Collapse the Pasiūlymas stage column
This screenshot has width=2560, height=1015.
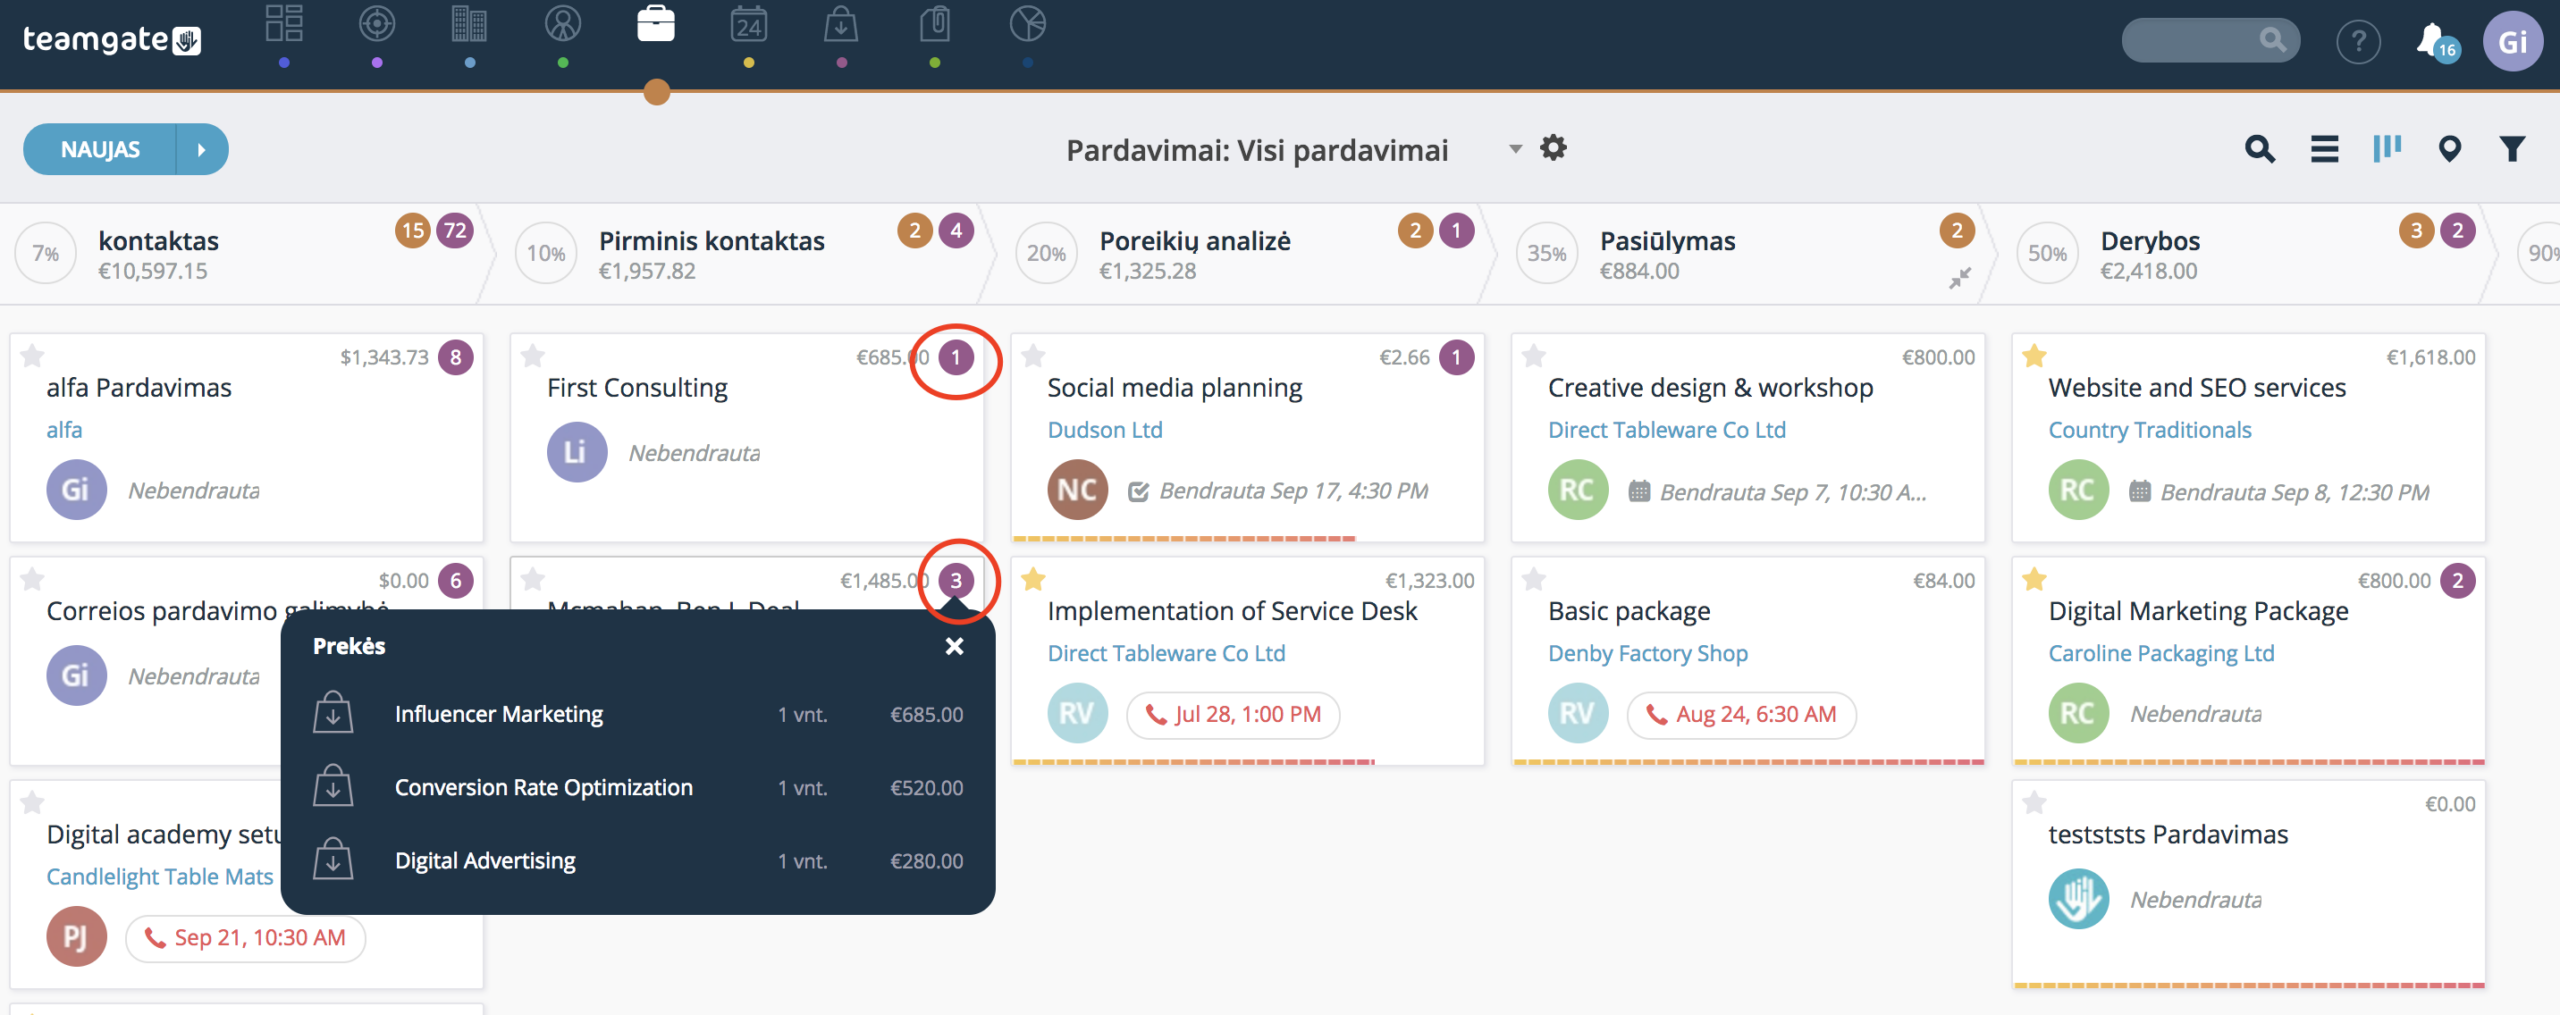1959,278
